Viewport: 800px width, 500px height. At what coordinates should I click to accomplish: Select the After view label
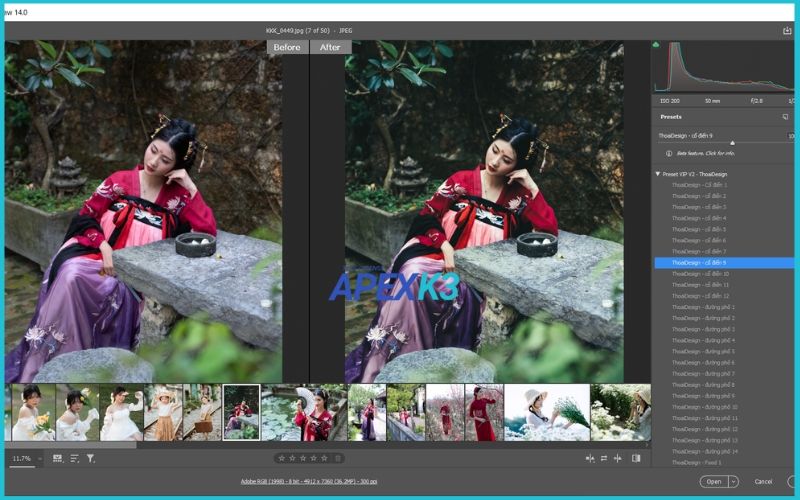[330, 47]
